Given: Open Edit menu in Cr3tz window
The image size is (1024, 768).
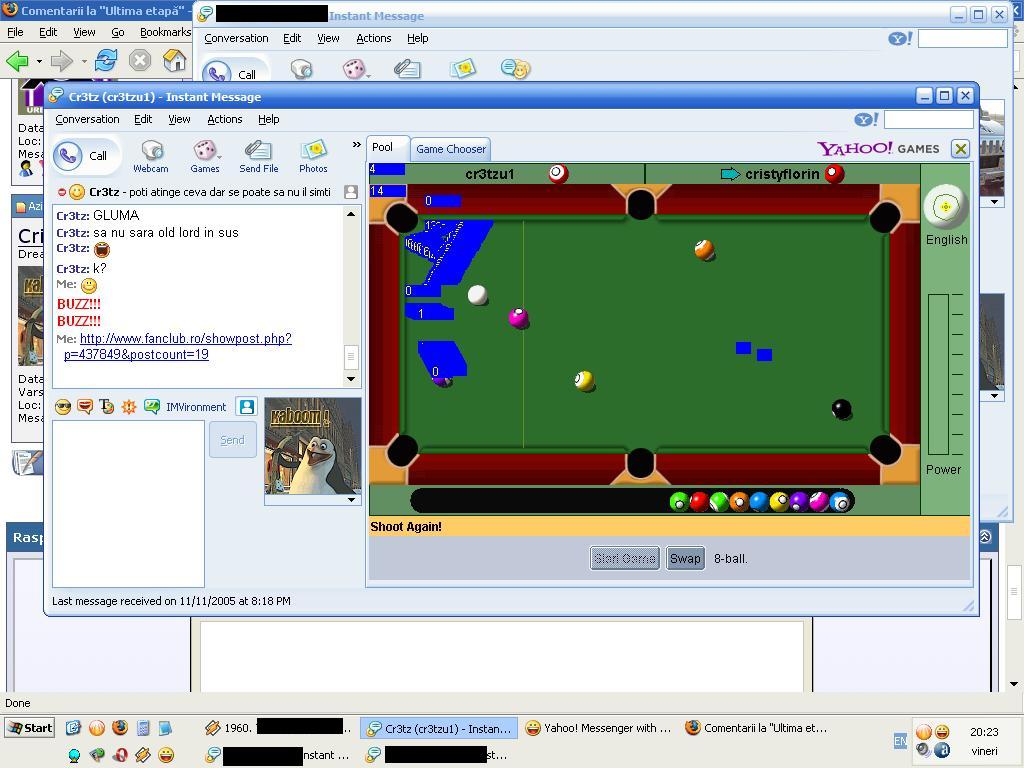Looking at the screenshot, I should tap(143, 120).
